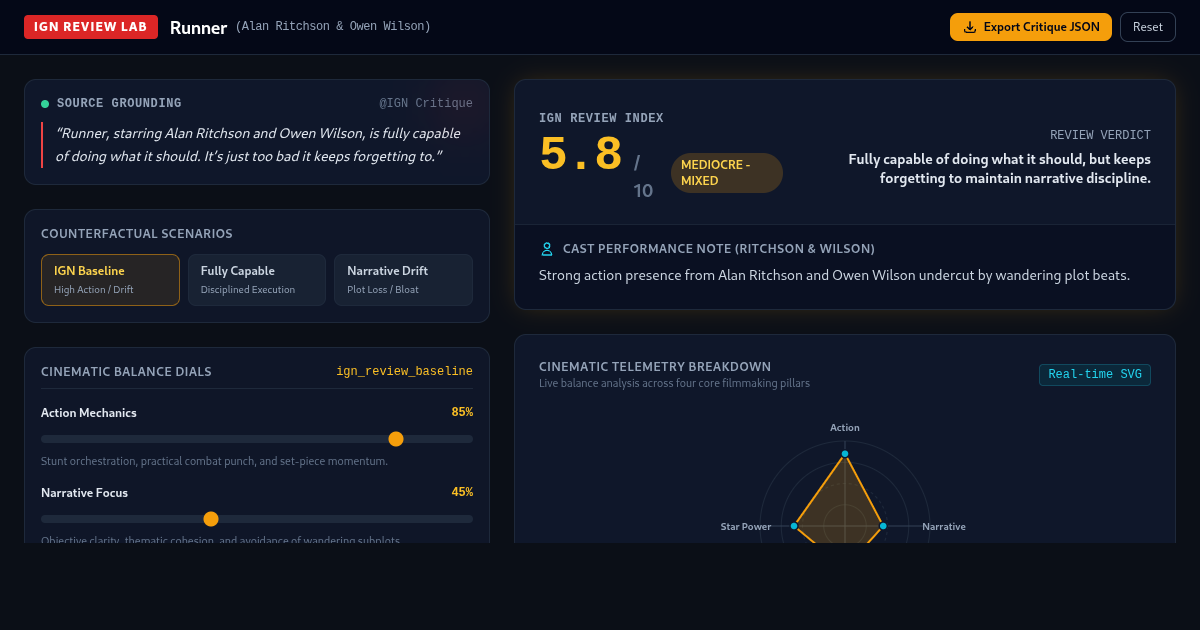Click the Narrative radar axis label
Screen dimensions: 1200x630
[944, 527]
